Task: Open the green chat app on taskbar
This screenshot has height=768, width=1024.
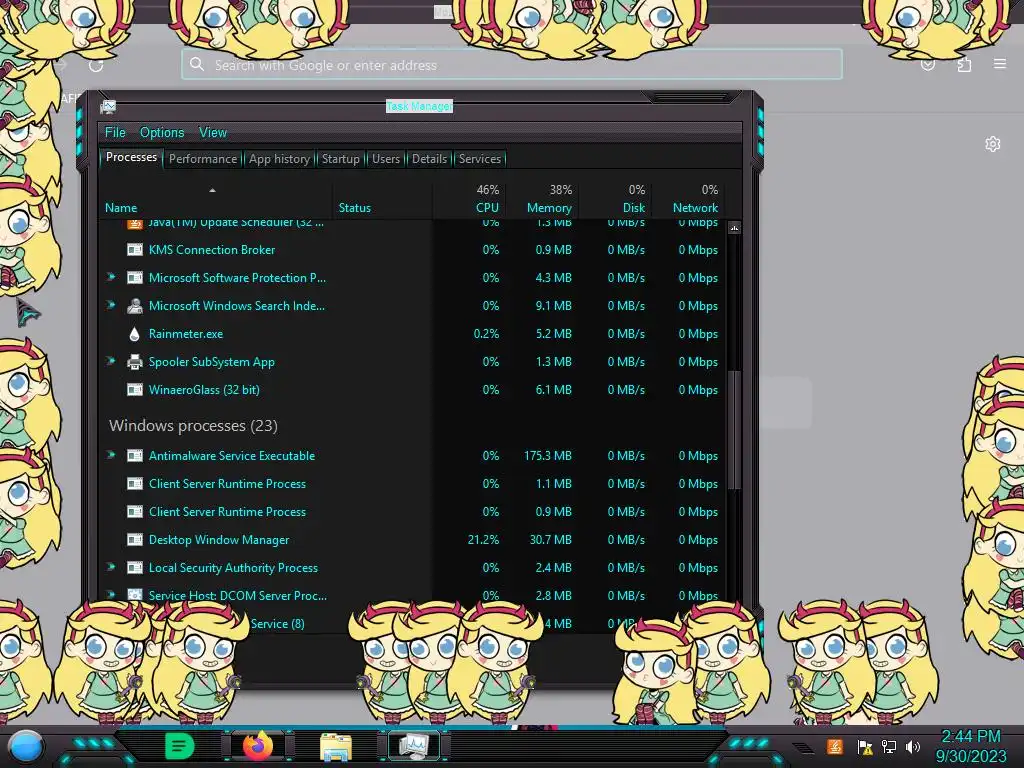Action: [x=179, y=746]
